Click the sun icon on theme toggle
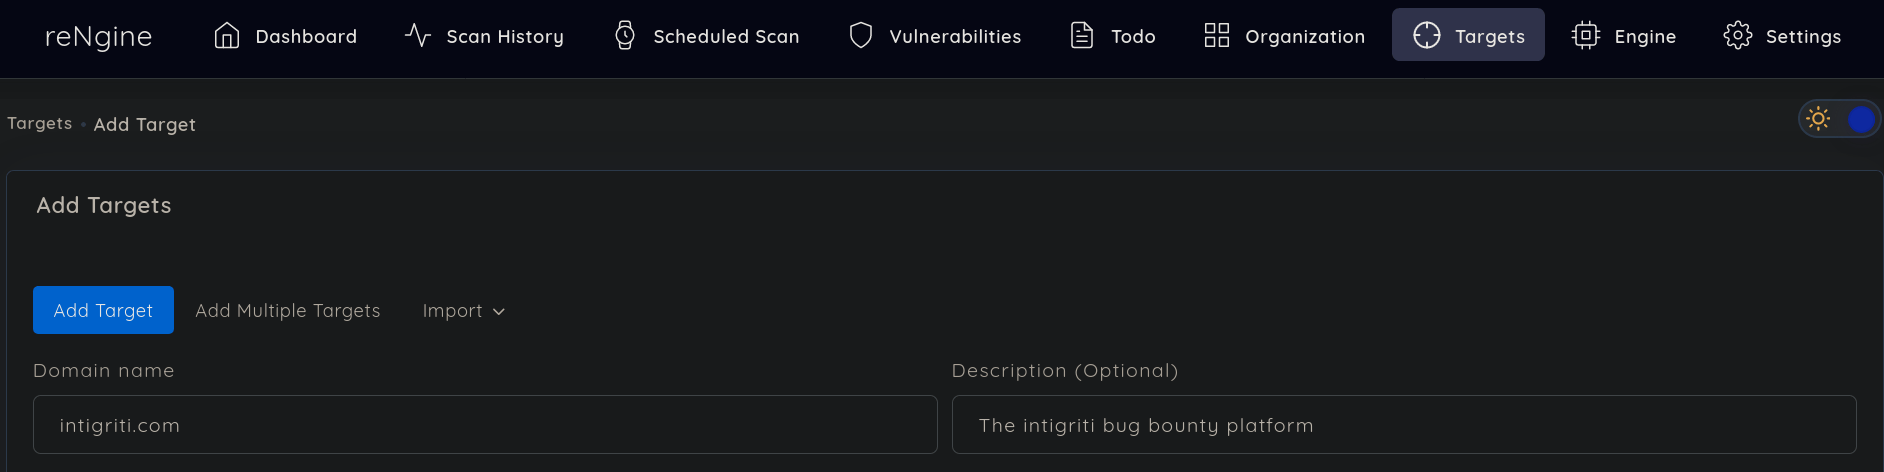The width and height of the screenshot is (1884, 472). 1819,119
